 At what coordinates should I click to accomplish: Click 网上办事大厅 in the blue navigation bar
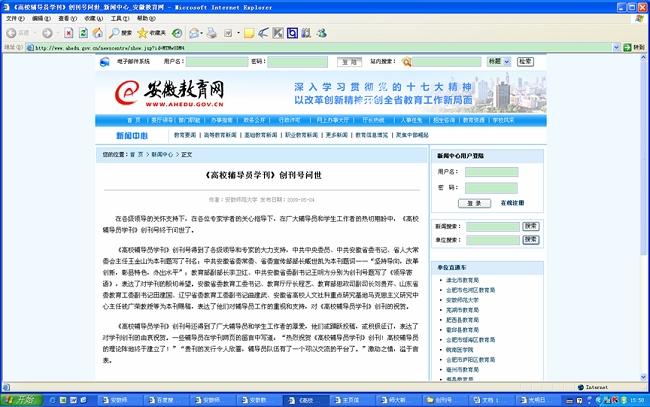(332, 120)
